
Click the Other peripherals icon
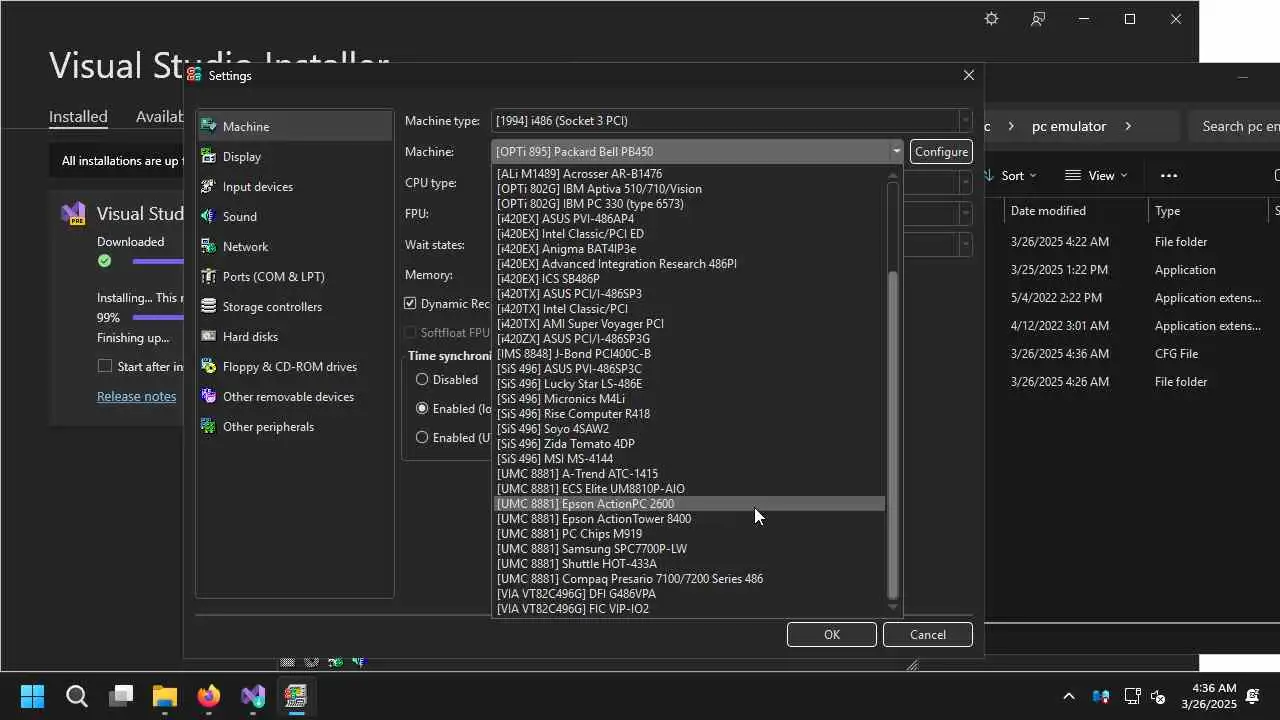pyautogui.click(x=208, y=426)
